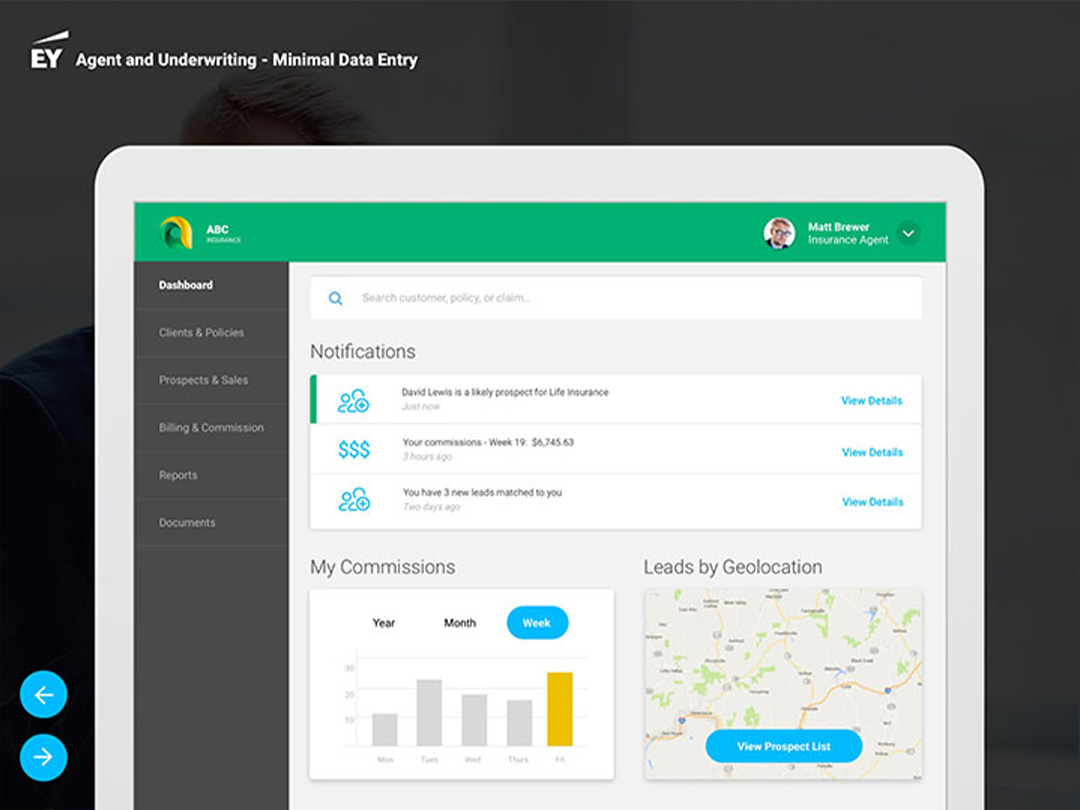Click the EY logo
Viewport: 1080px width, 810px height.
[47, 54]
